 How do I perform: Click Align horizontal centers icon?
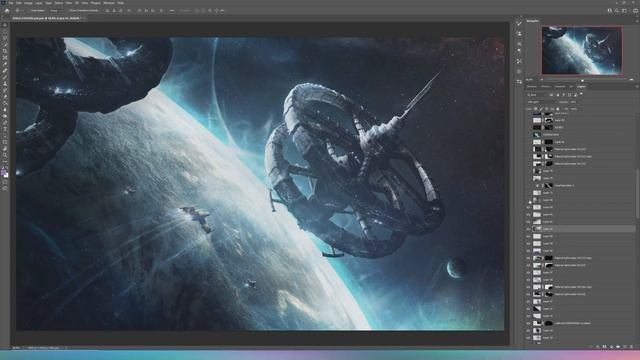coord(114,11)
